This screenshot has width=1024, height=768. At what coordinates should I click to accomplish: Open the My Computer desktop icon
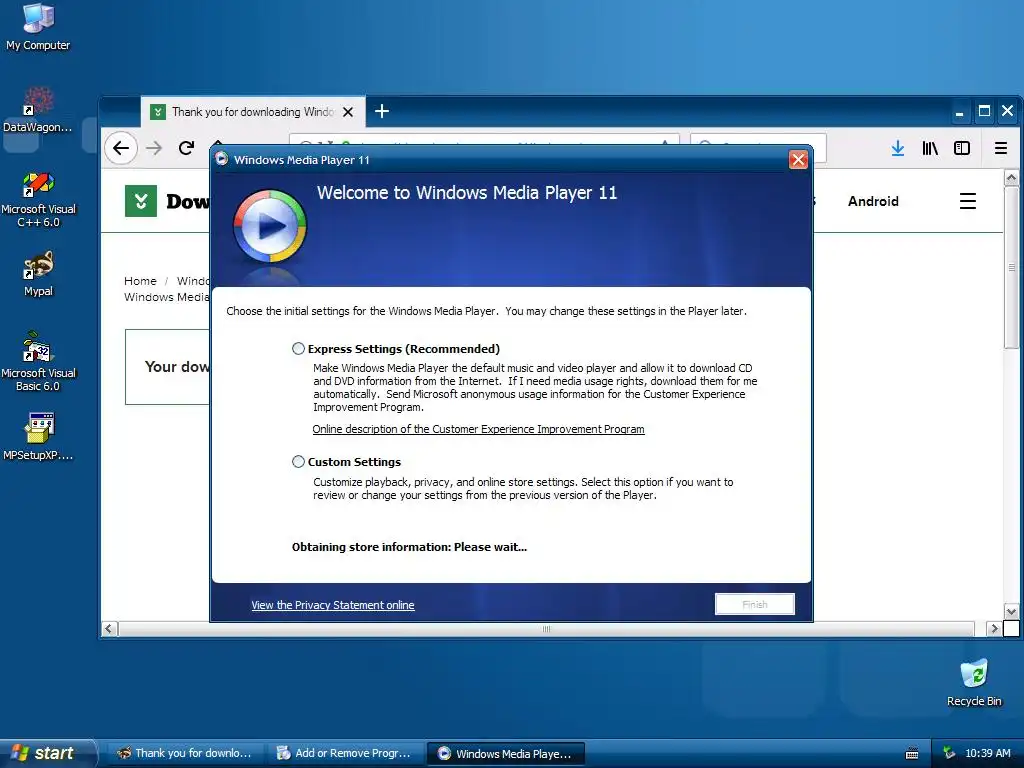[38, 26]
